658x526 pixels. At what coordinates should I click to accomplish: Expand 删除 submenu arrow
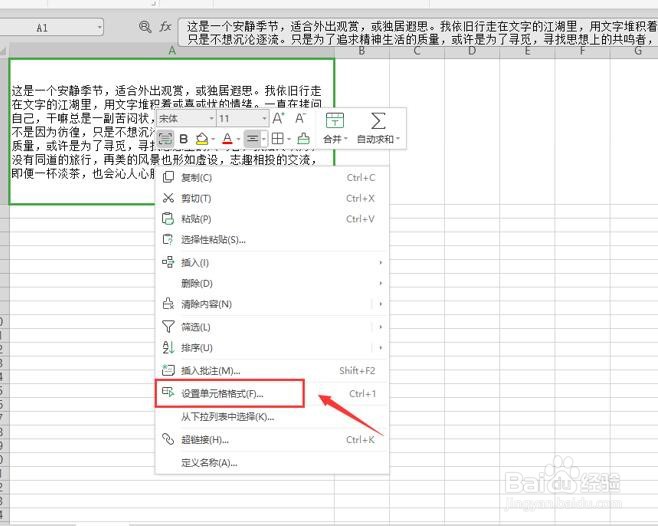tap(380, 283)
